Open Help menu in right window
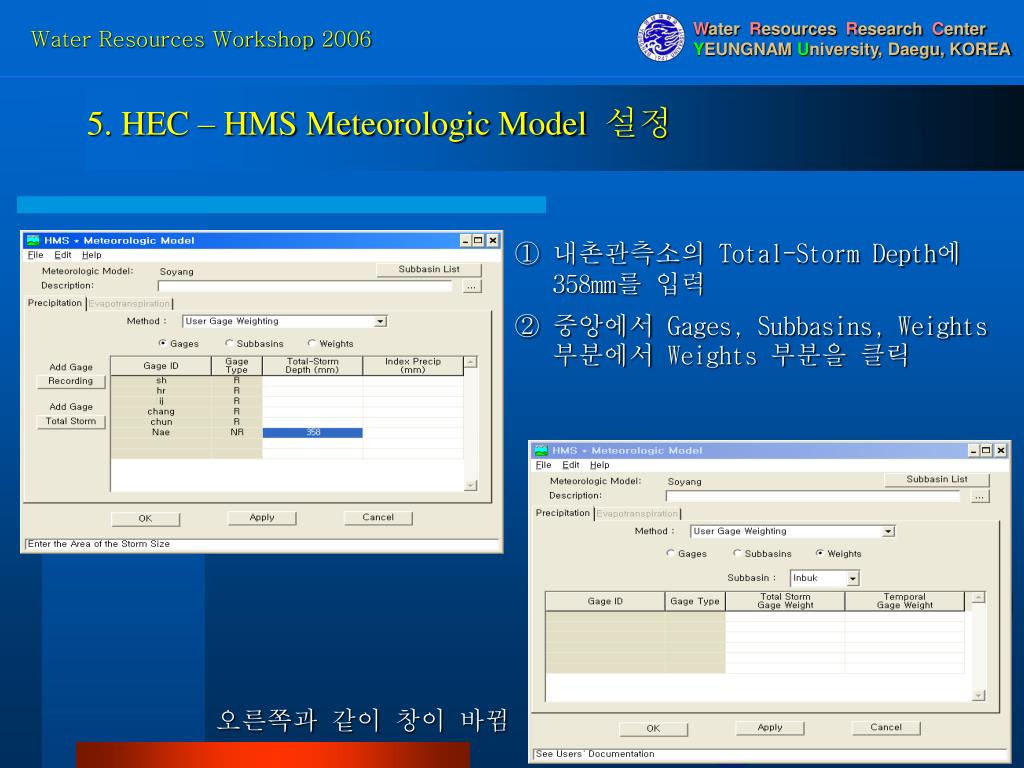The width and height of the screenshot is (1024, 768). click(600, 465)
